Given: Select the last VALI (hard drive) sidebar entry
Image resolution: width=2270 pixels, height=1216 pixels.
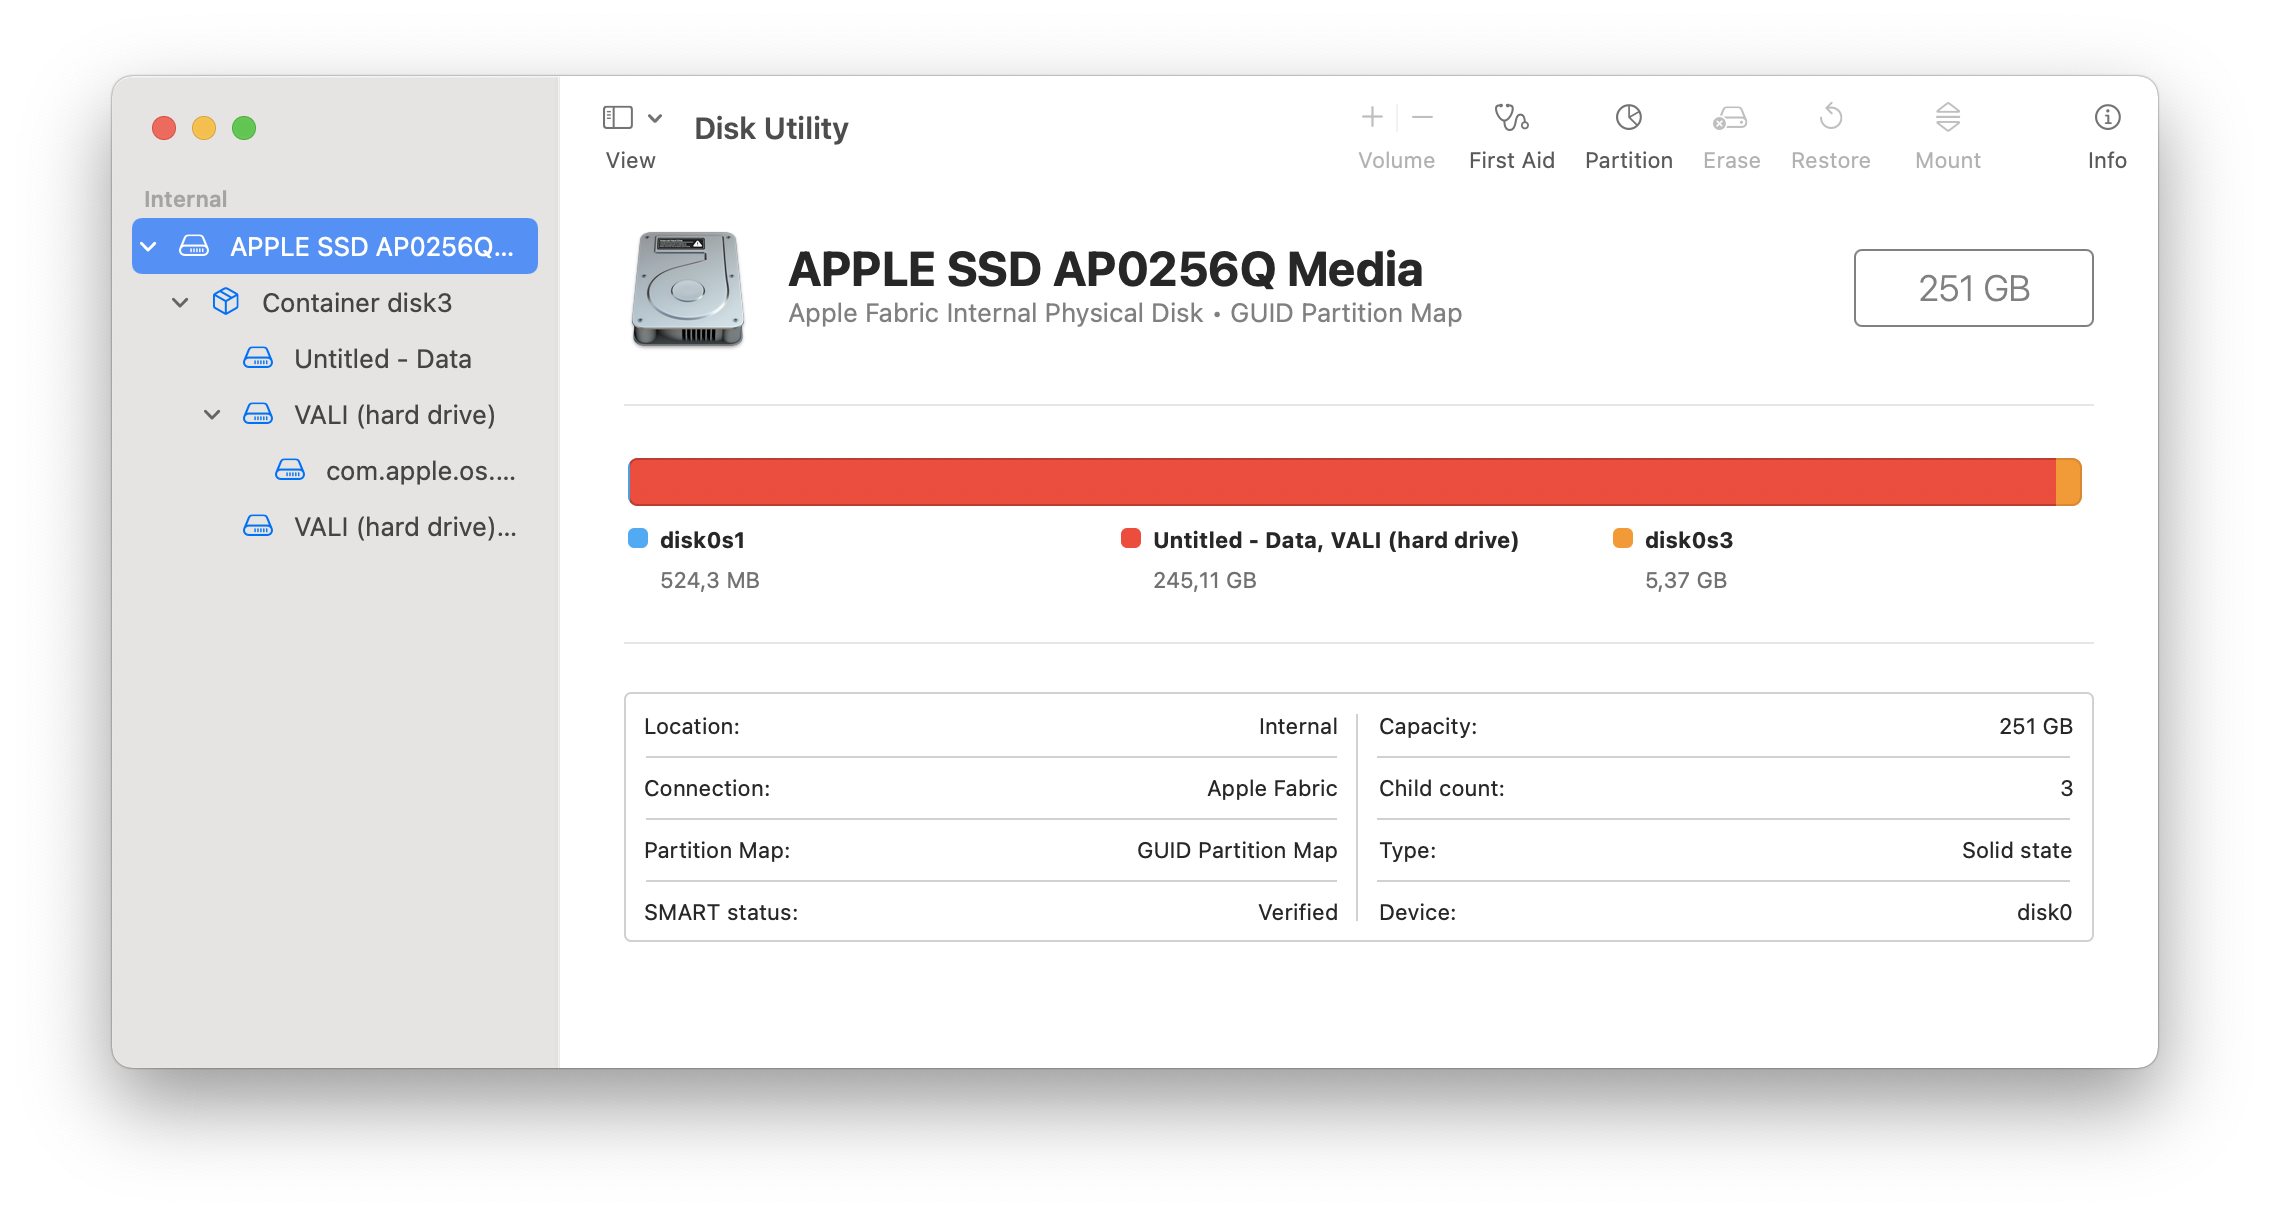Looking at the screenshot, I should tap(404, 526).
